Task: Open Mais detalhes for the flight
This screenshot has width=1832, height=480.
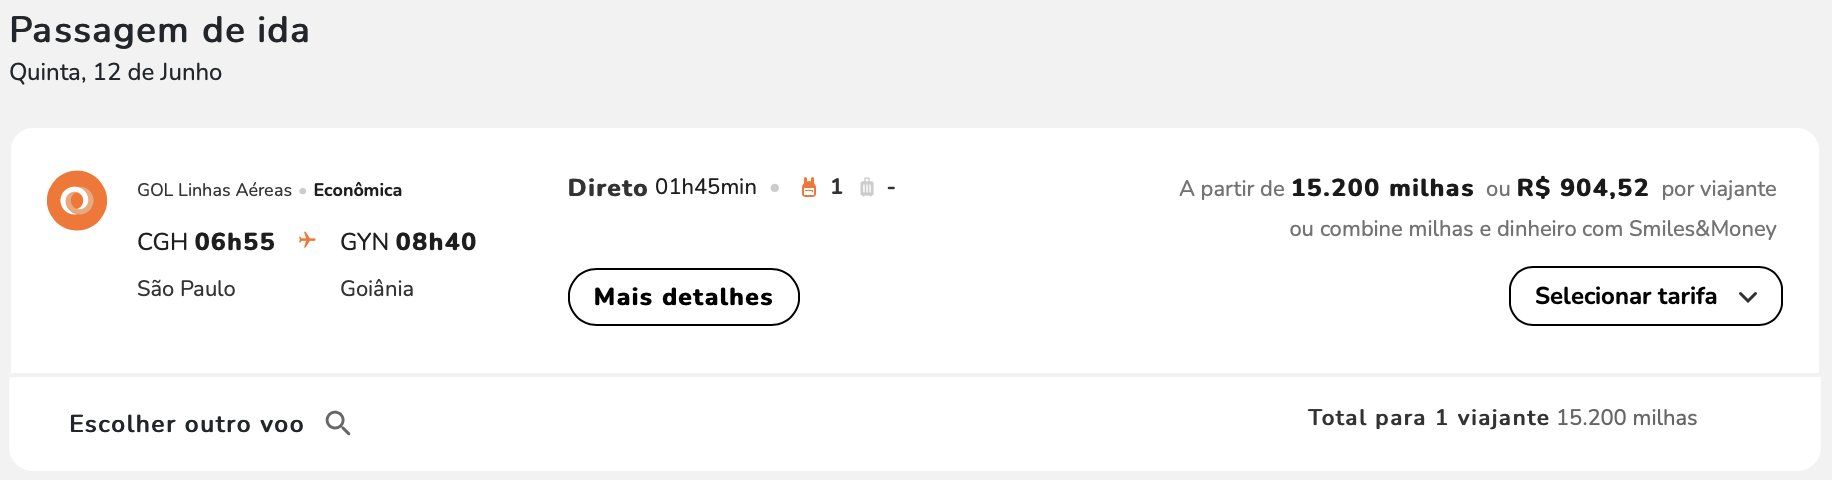Action: (684, 297)
